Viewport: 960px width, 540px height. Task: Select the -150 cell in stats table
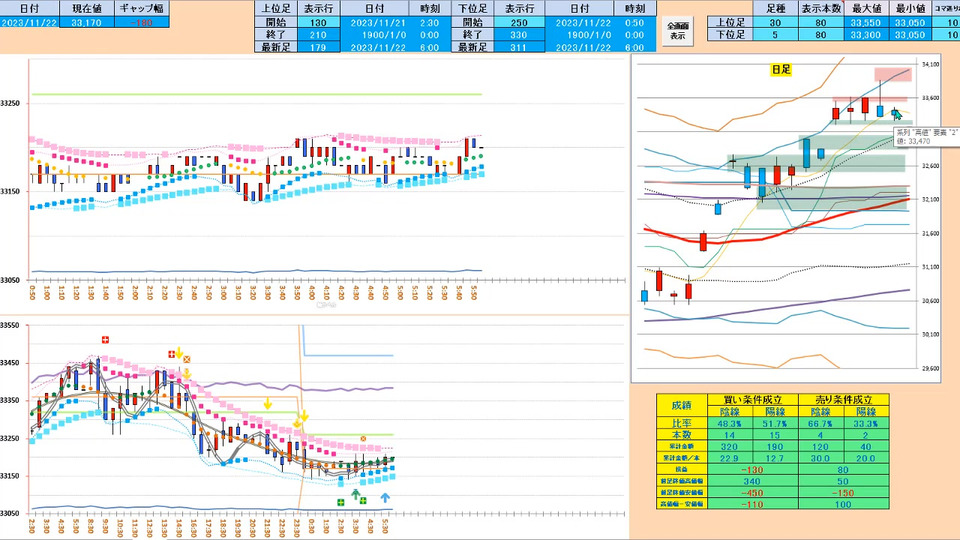[x=844, y=493]
